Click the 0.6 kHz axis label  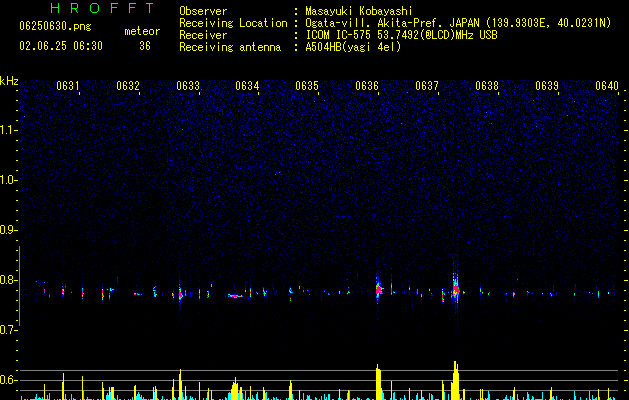click(9, 380)
